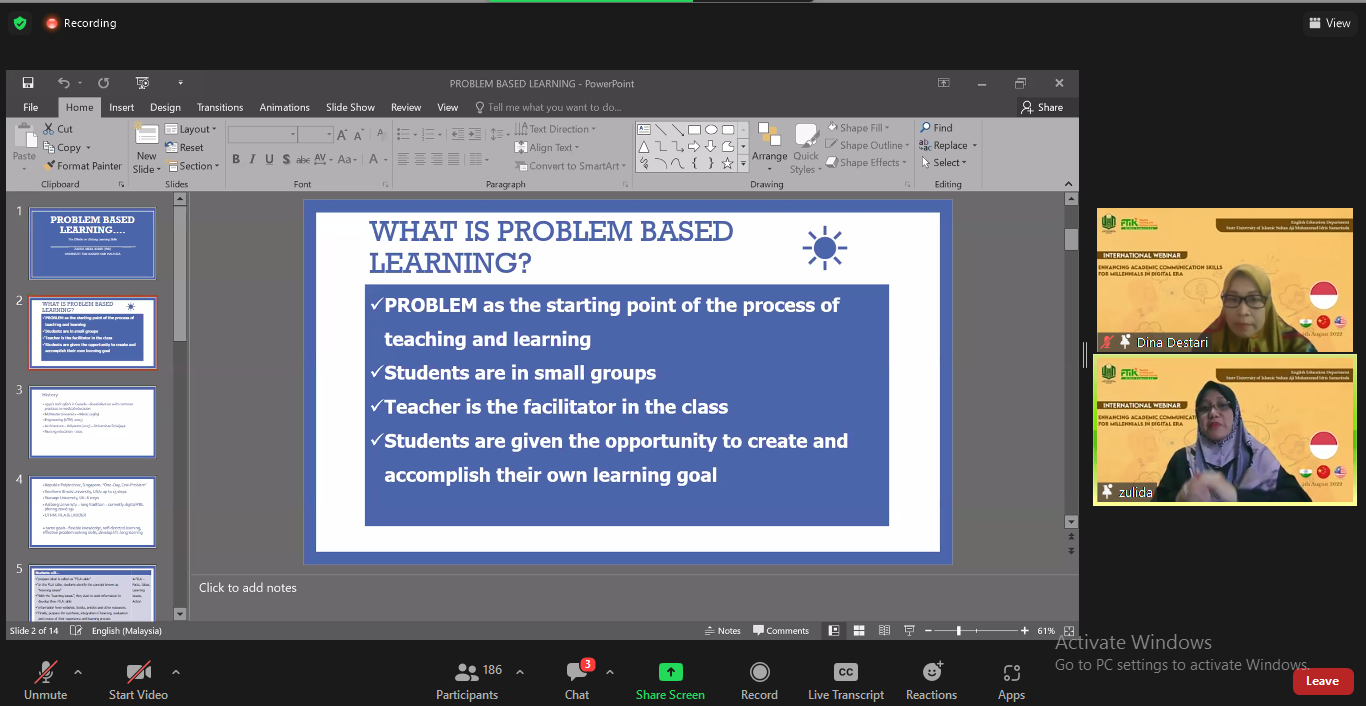Viewport: 1366px width, 706px height.
Task: Click the Zoom Leave button
Action: (1322, 681)
